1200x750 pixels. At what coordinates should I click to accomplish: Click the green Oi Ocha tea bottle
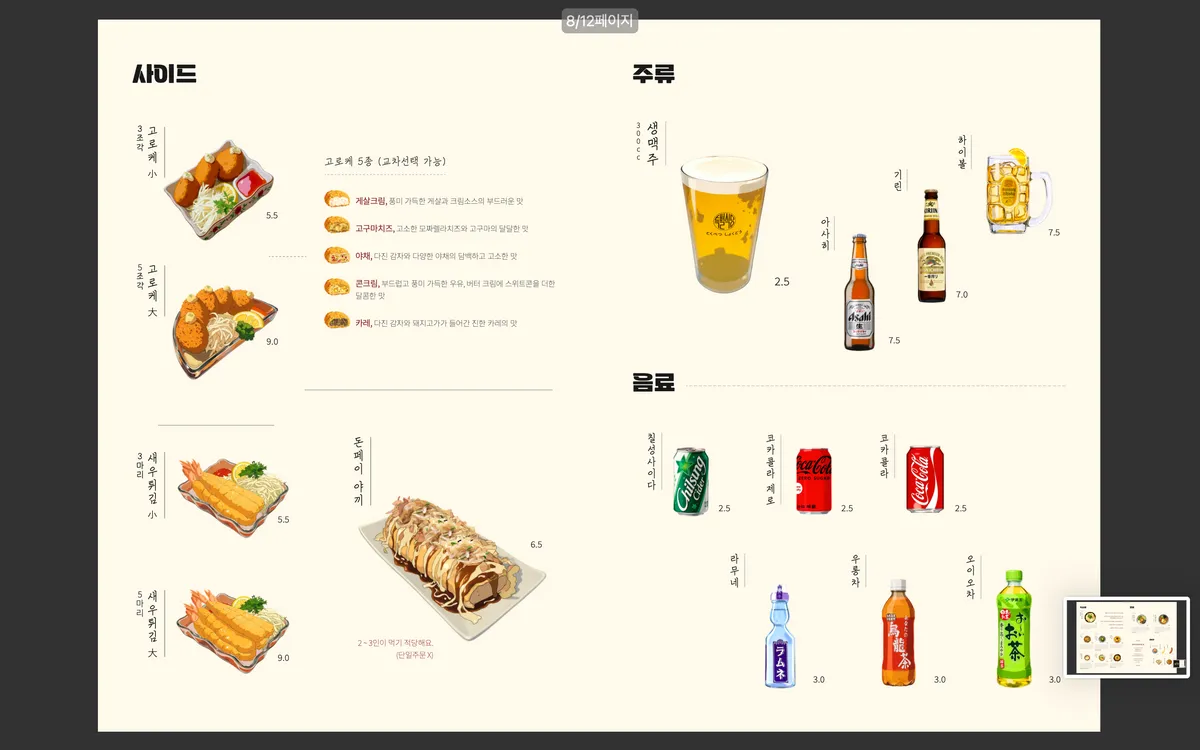pyautogui.click(x=1013, y=629)
